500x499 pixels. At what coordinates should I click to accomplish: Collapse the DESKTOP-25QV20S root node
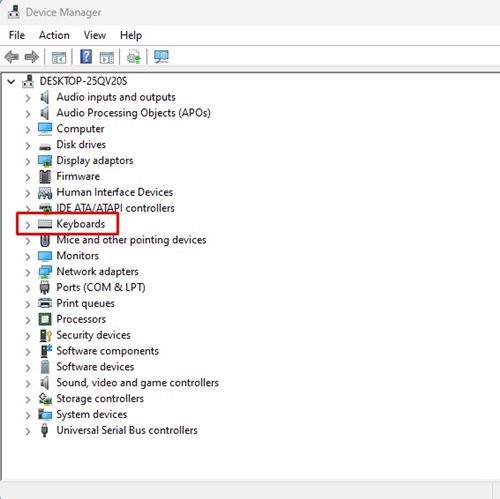(x=11, y=81)
